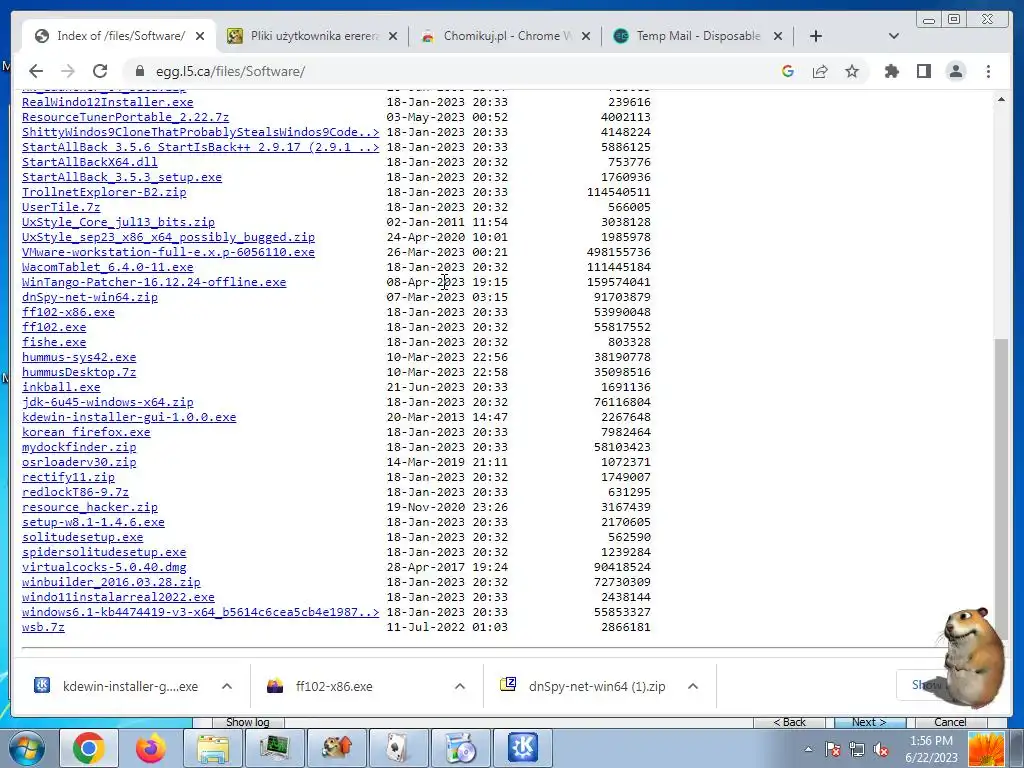Download resource_hacker.zip
The image size is (1024, 768).
click(x=89, y=507)
